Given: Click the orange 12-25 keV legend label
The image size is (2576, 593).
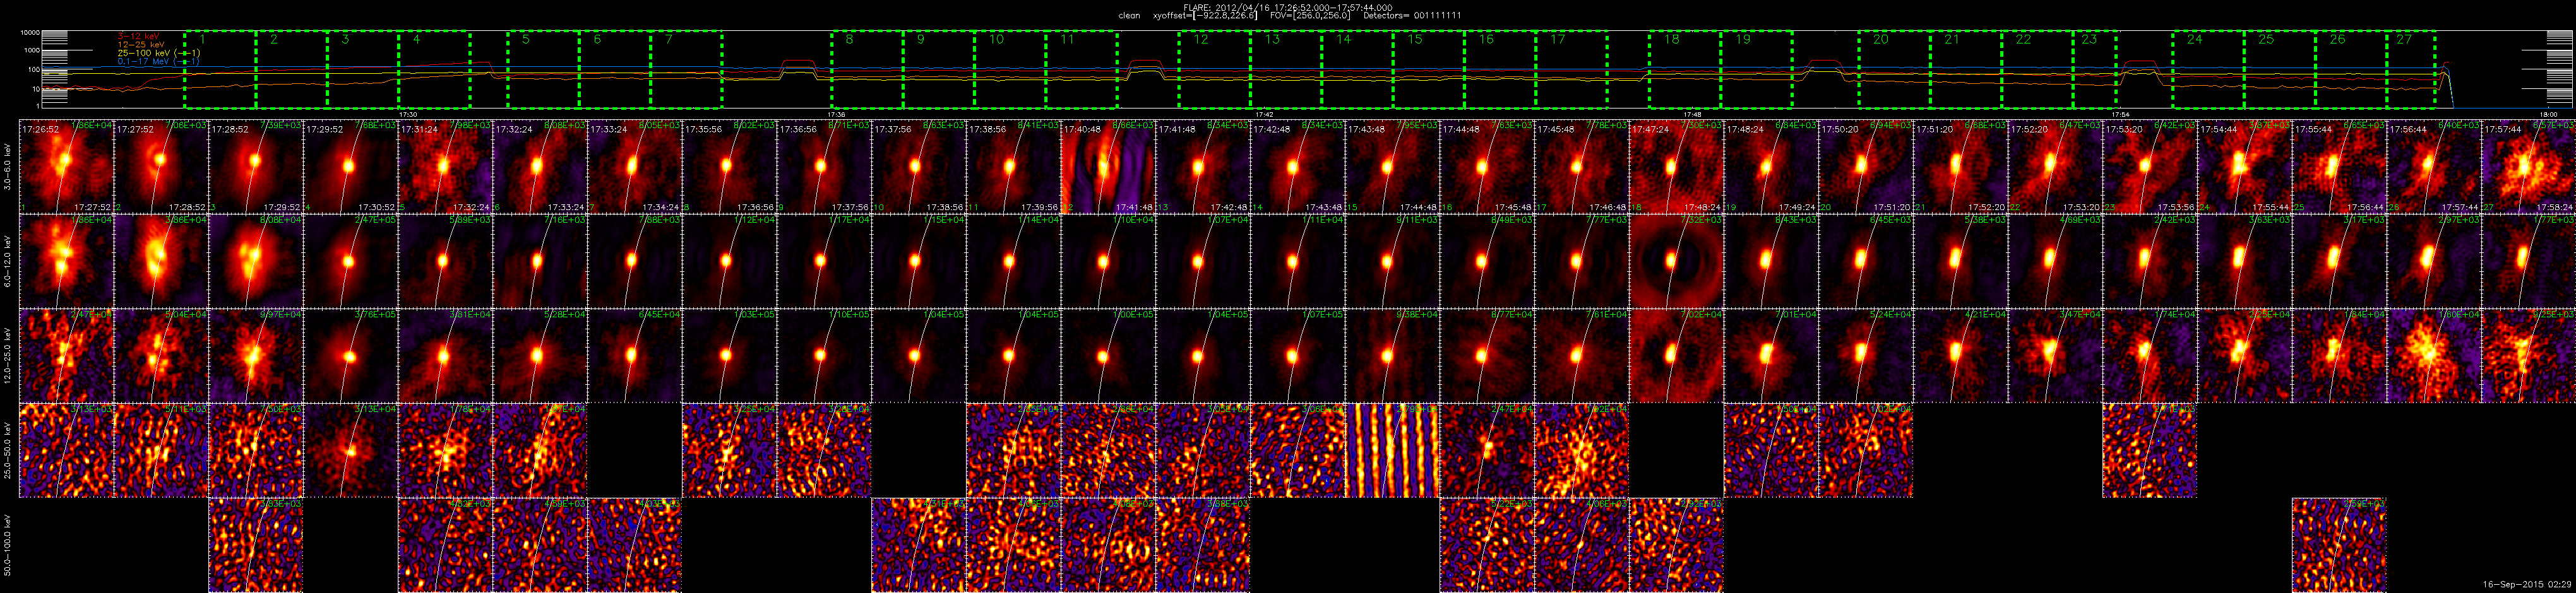Looking at the screenshot, I should coord(141,44).
